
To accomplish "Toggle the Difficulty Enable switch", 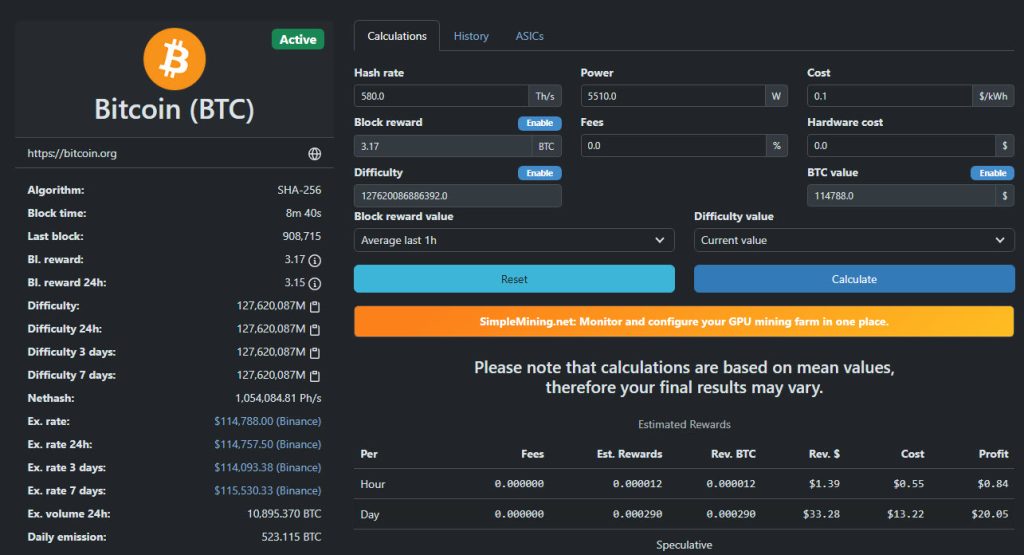I will (539, 173).
